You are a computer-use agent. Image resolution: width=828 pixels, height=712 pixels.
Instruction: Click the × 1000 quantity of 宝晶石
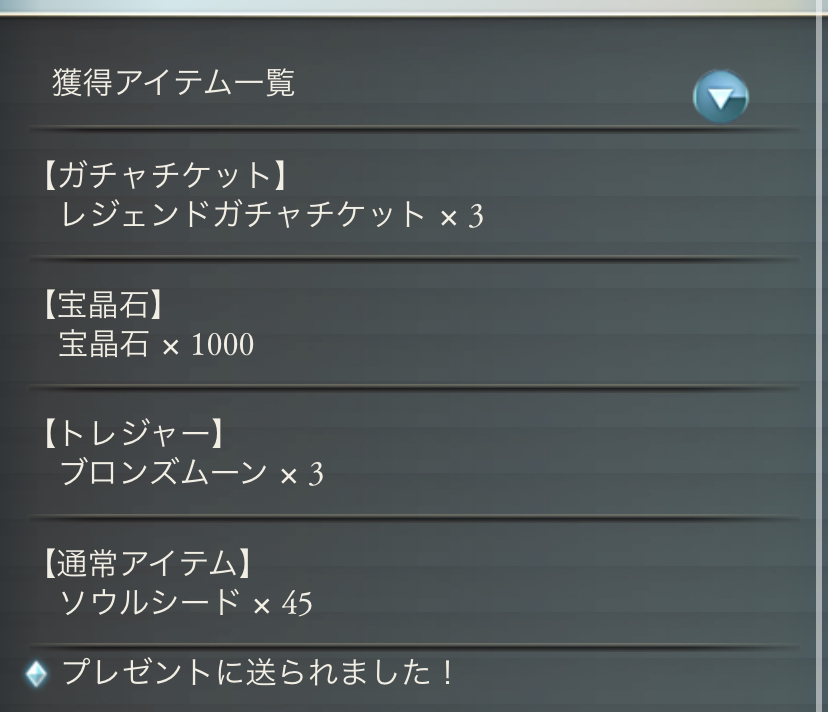pos(208,346)
